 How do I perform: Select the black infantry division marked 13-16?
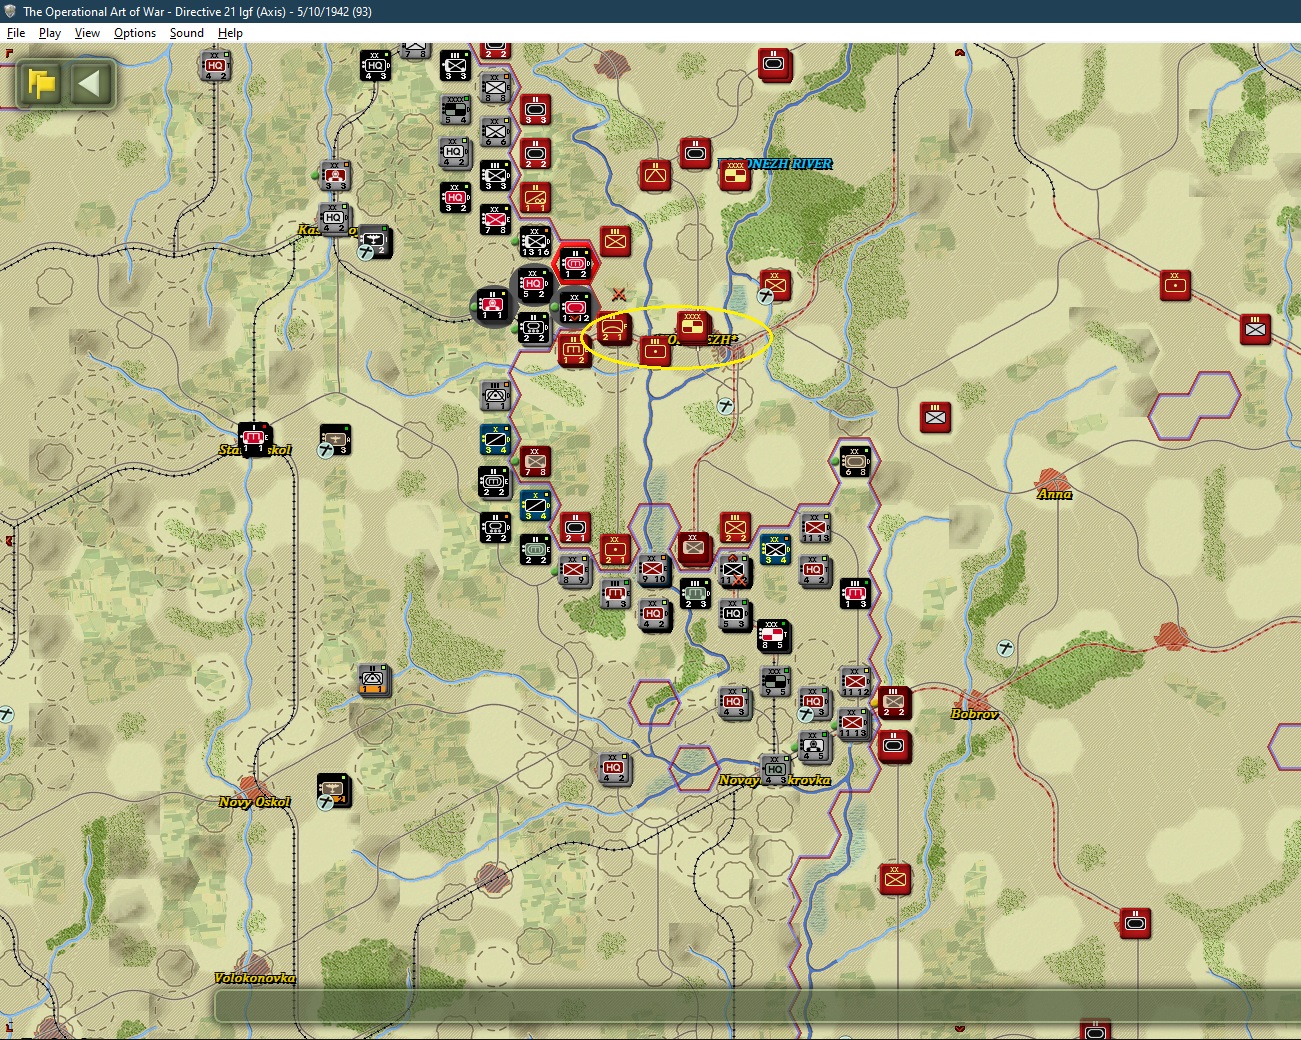[535, 241]
